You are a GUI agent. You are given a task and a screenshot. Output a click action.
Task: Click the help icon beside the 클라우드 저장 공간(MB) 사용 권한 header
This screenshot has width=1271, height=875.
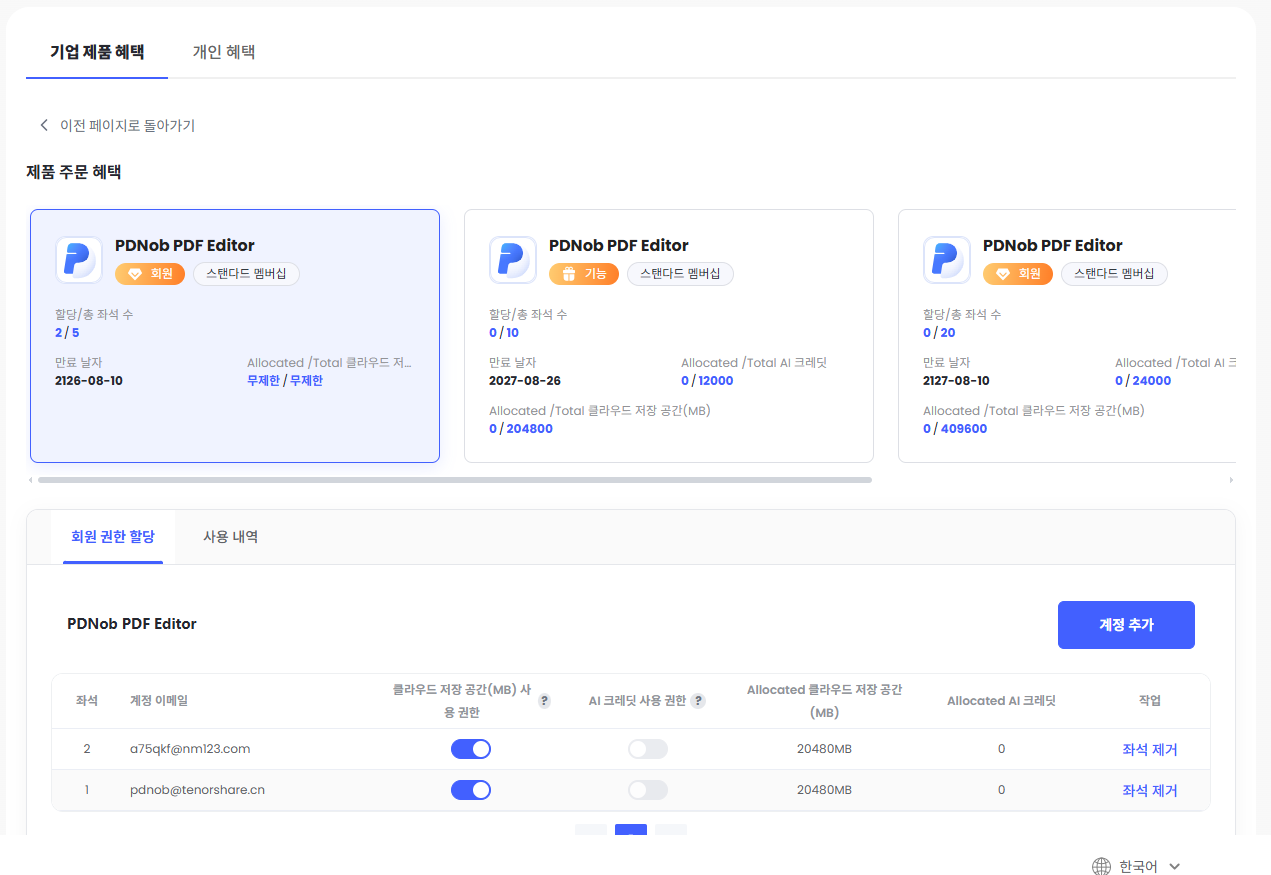coord(544,701)
